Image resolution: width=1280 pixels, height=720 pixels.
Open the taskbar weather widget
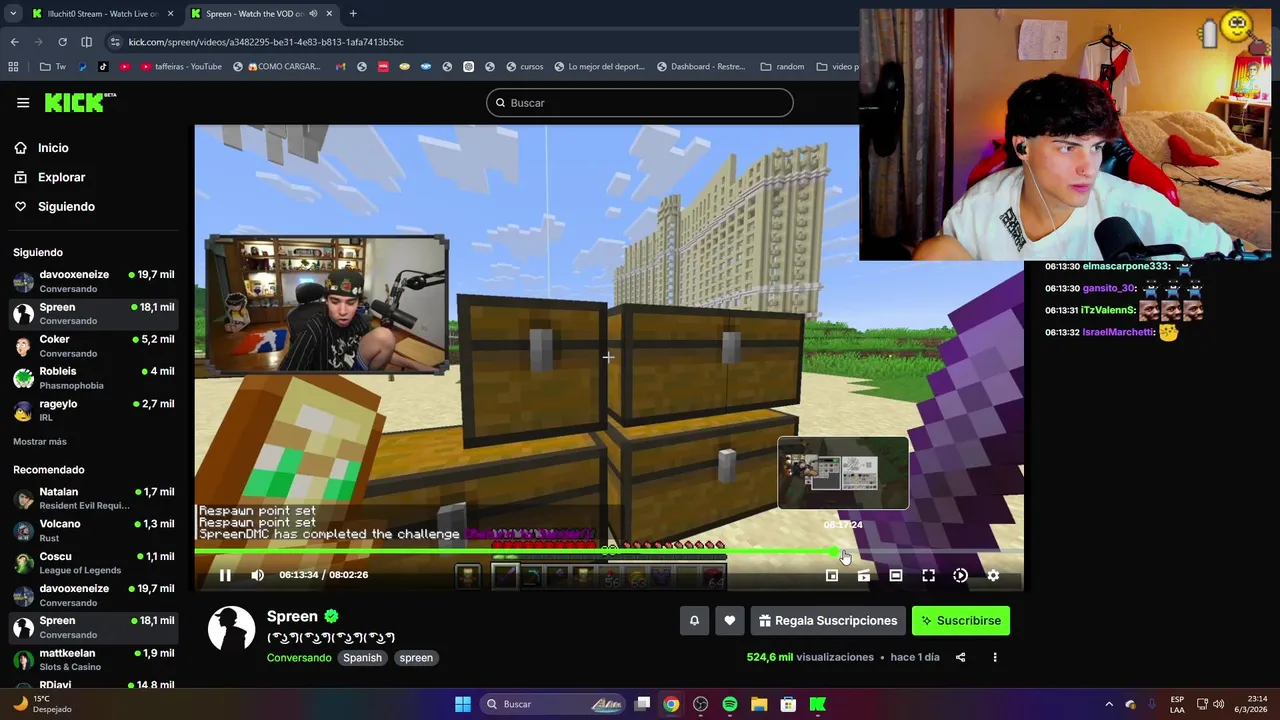[x=42, y=704]
